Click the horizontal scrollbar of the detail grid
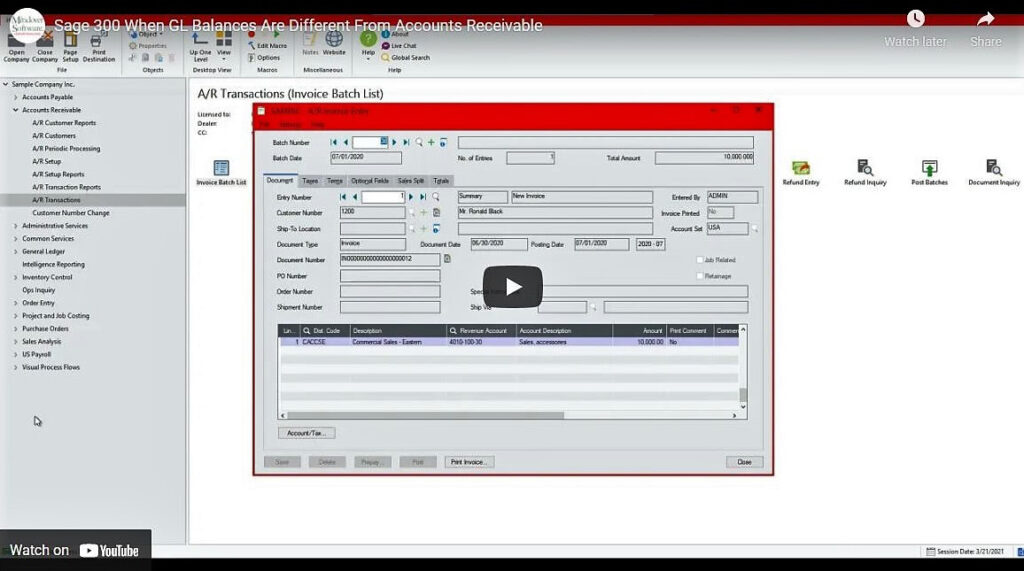Viewport: 1024px width, 571px height. [x=425, y=415]
